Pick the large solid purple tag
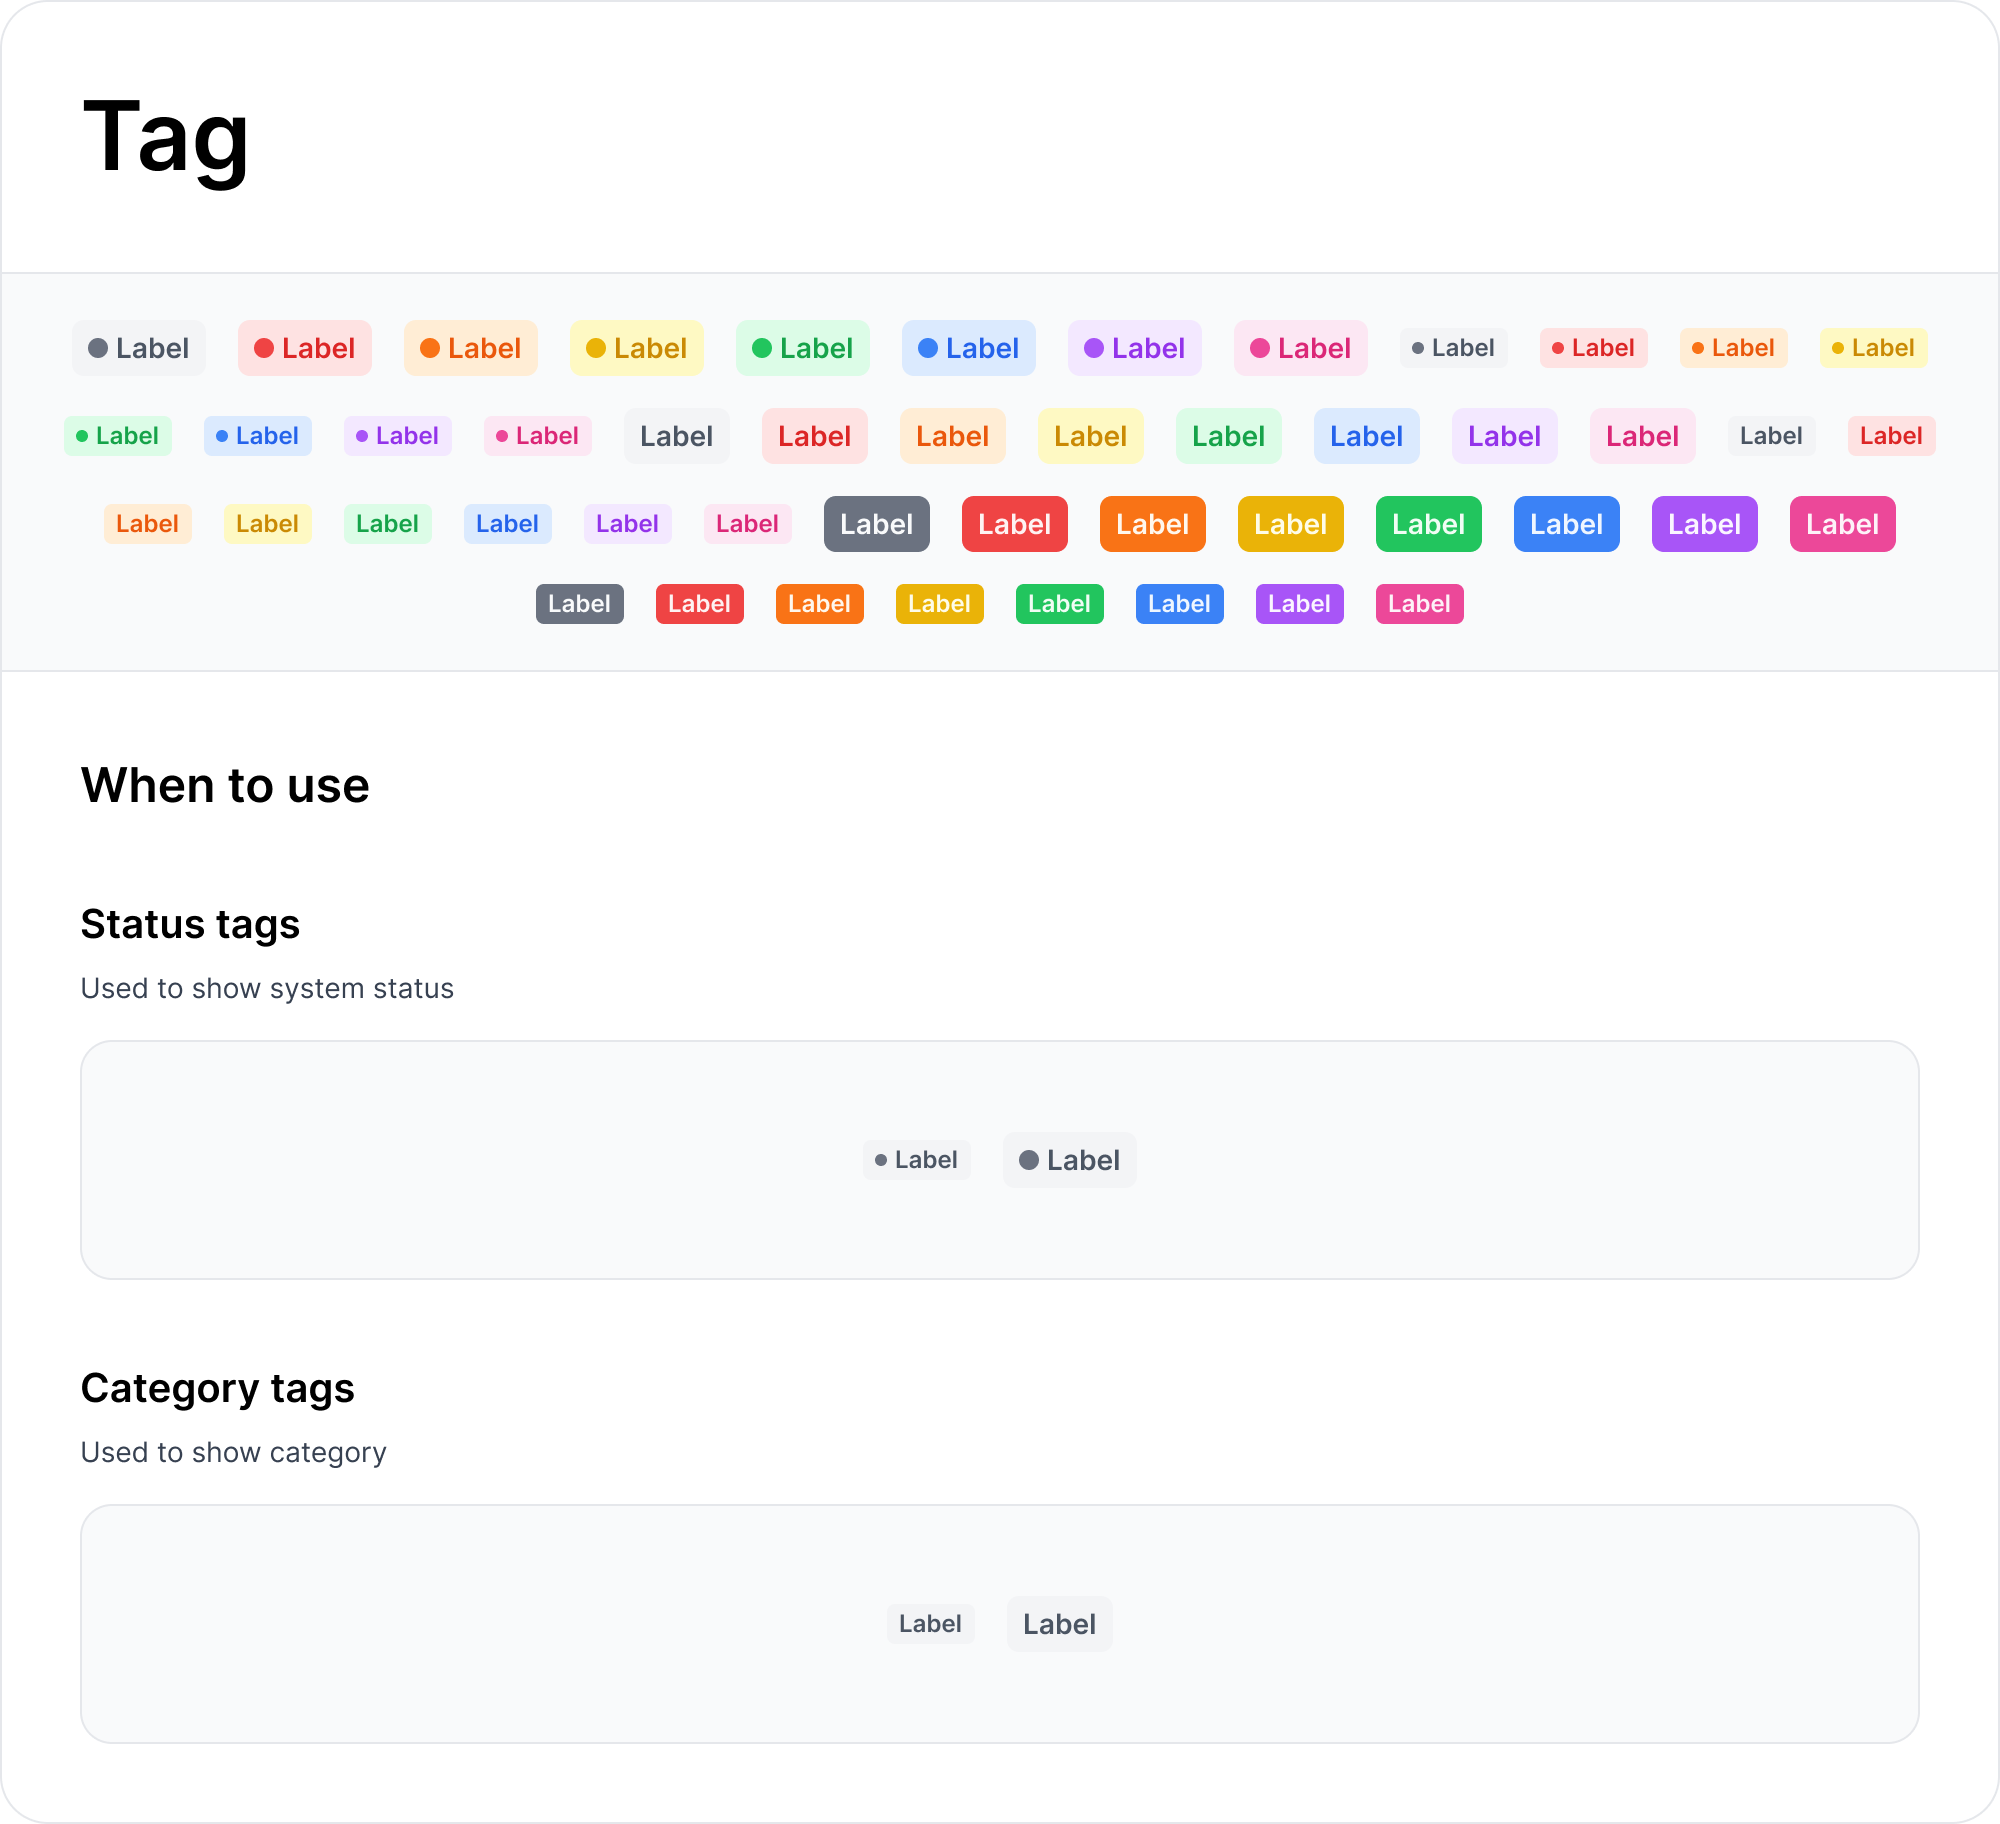Screen dimensions: 2000x1824 [x=1705, y=524]
